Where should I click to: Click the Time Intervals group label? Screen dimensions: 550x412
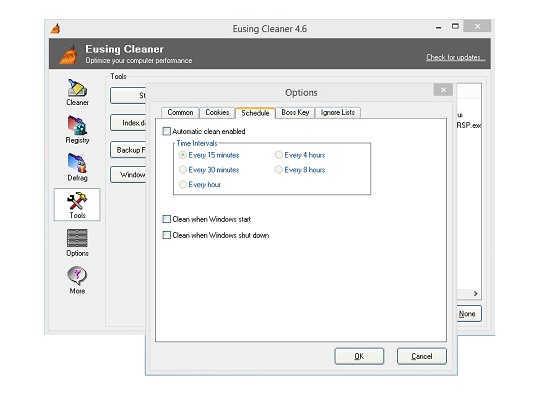click(x=197, y=143)
